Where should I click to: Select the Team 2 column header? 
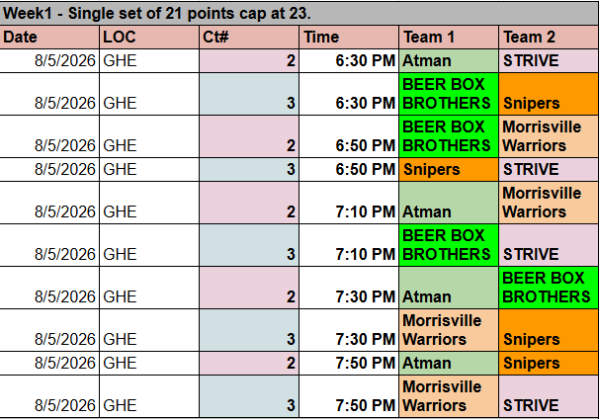click(x=548, y=37)
